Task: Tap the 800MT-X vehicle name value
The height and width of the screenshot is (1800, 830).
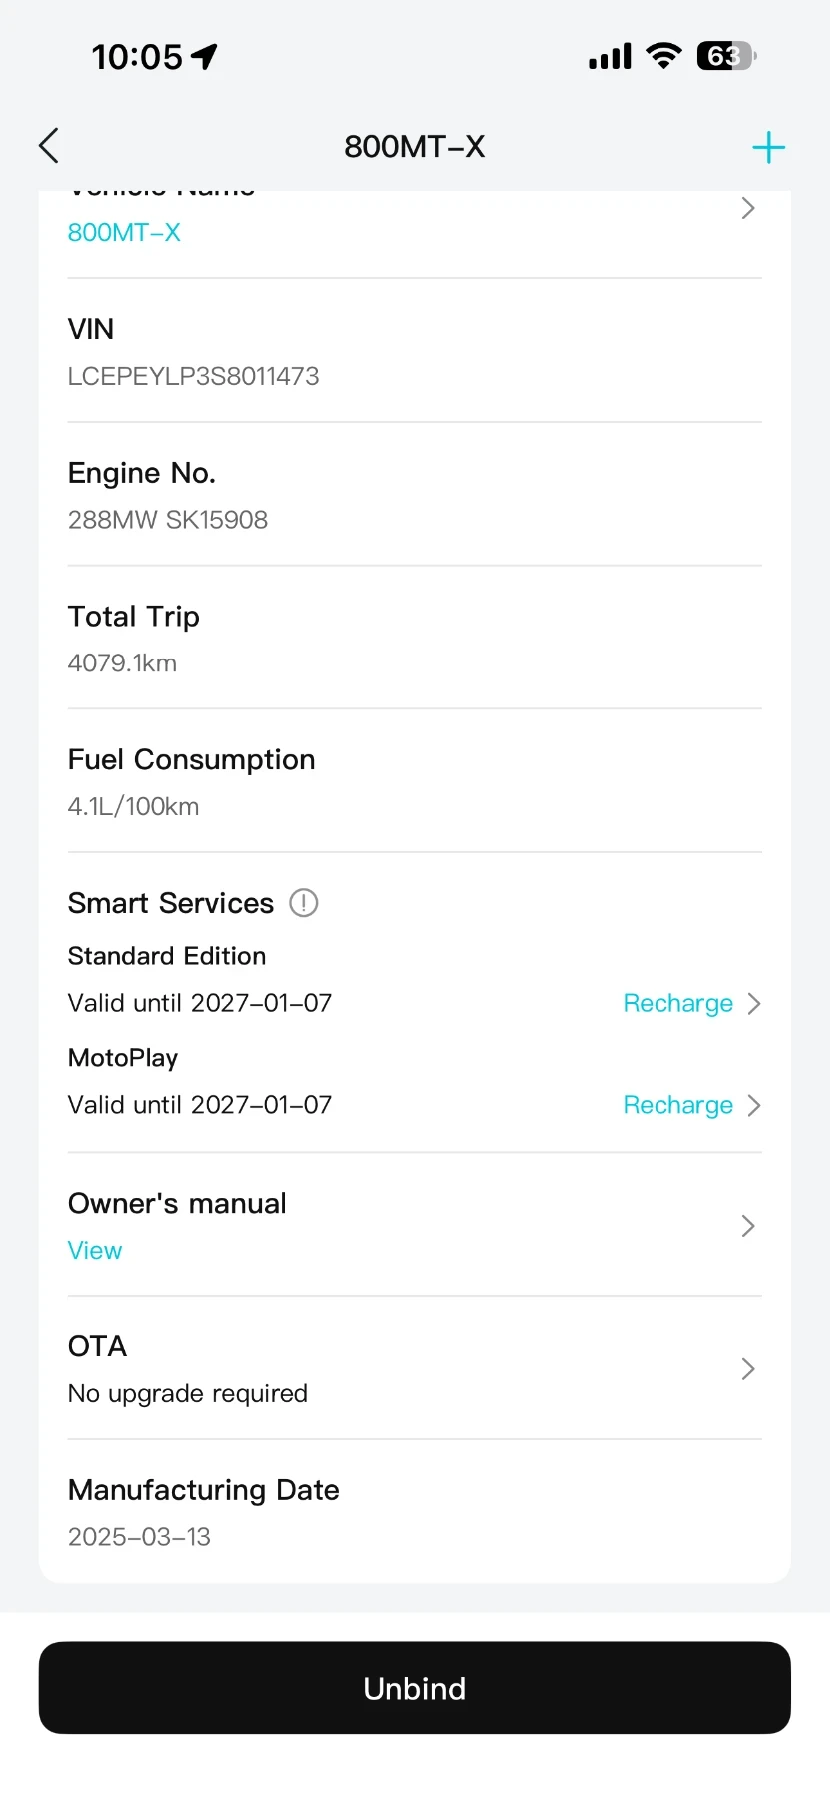Action: click(124, 233)
